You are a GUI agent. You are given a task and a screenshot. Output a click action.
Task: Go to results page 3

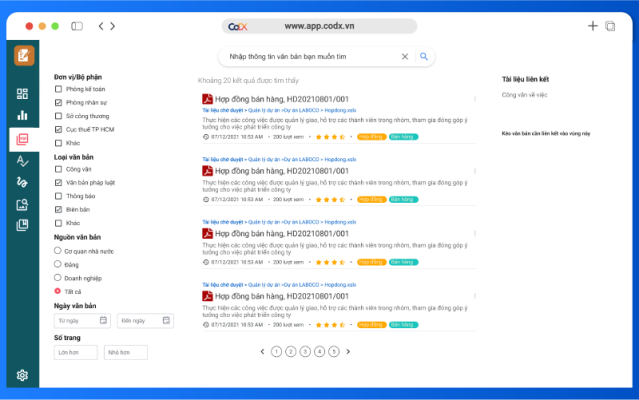click(305, 352)
